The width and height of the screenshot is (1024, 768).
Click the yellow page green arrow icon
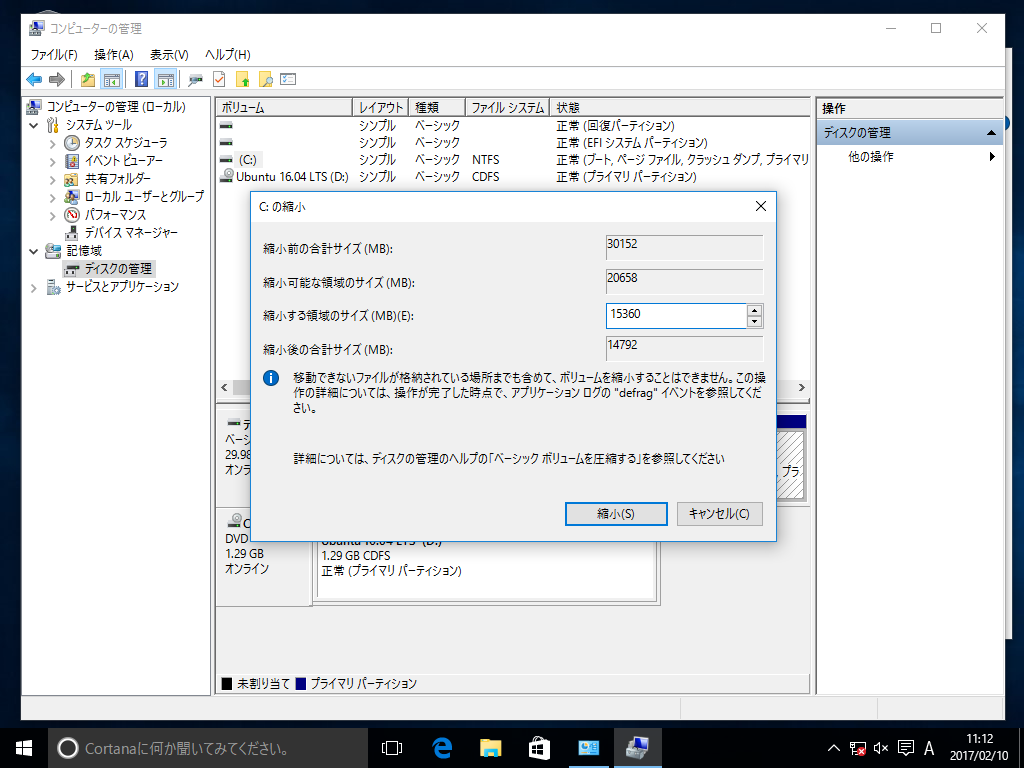click(x=242, y=80)
